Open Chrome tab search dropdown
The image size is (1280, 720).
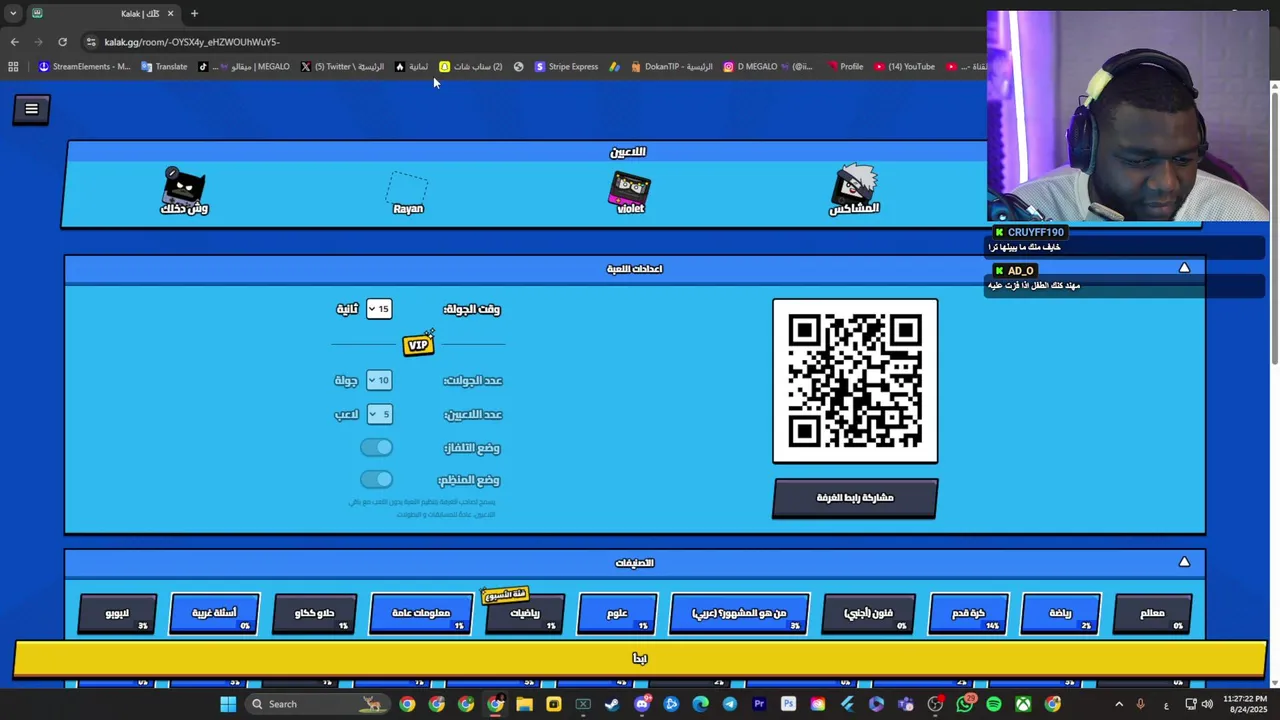pos(13,13)
